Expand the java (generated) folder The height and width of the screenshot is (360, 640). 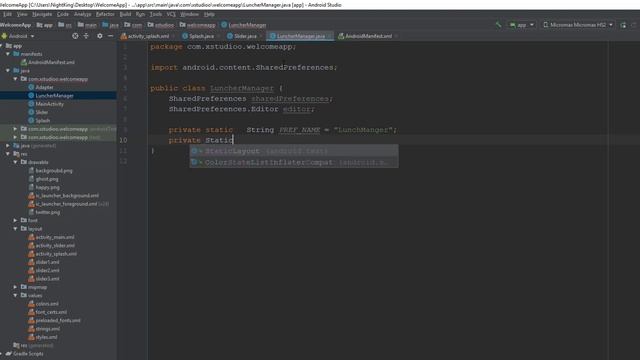(x=8, y=145)
